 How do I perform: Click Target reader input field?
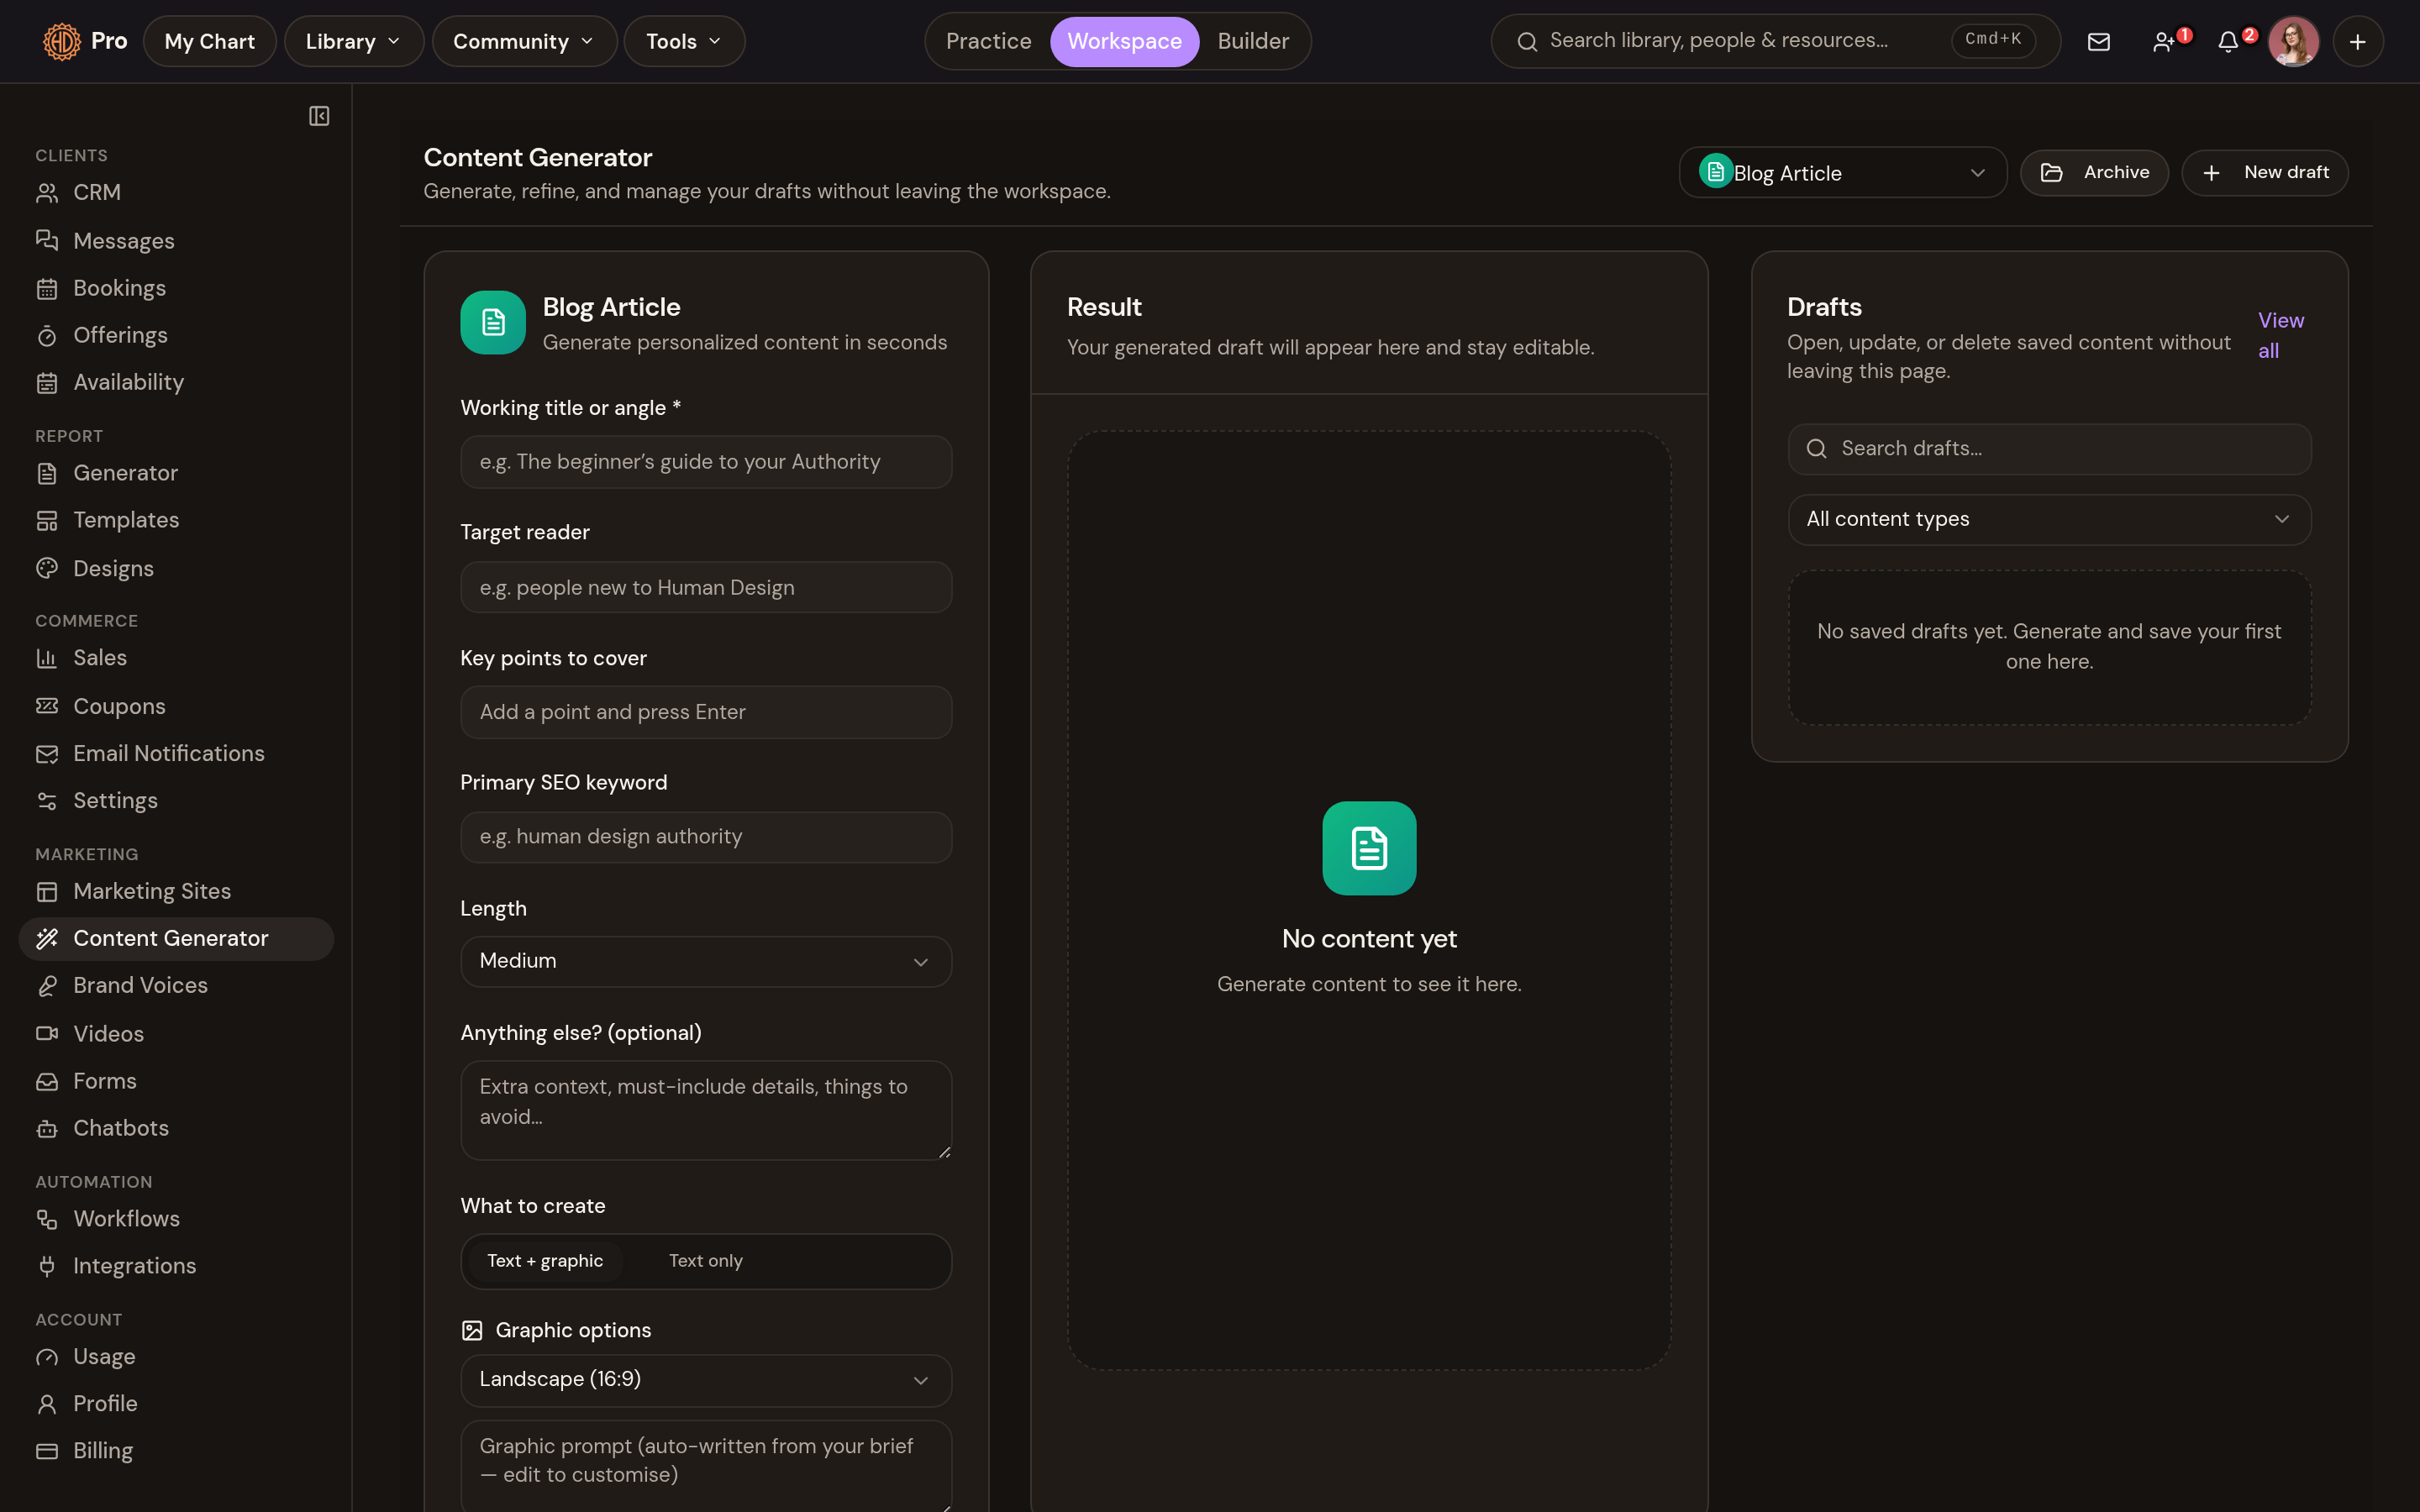(x=706, y=587)
